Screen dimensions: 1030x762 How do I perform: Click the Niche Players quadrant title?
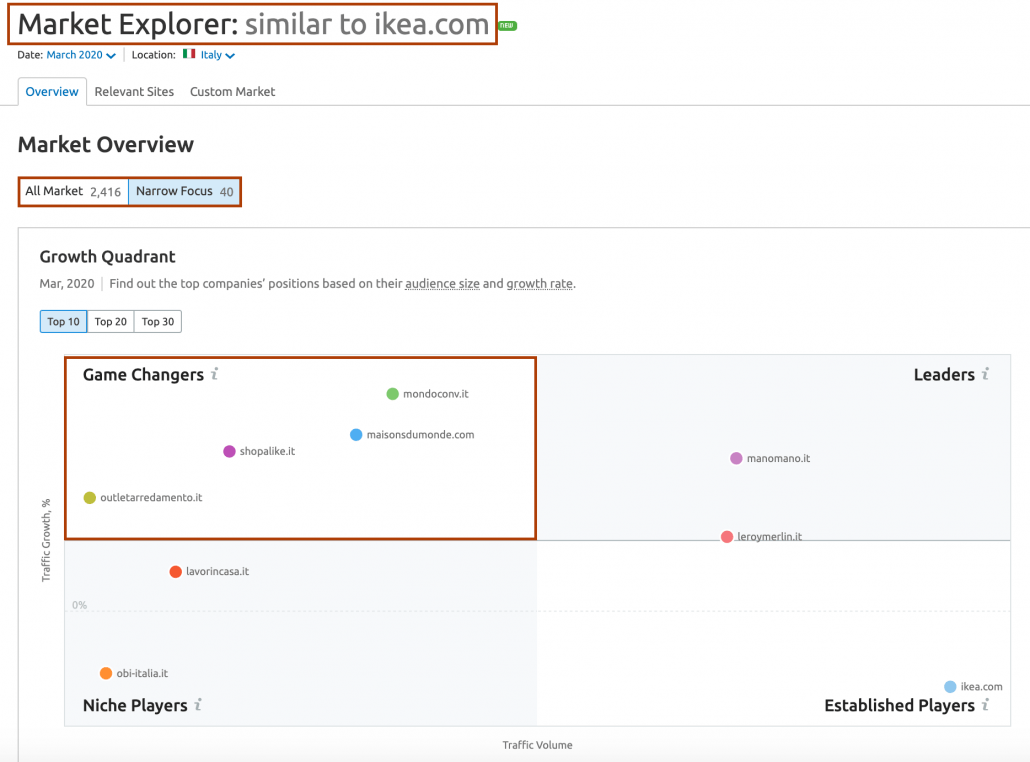click(x=135, y=706)
